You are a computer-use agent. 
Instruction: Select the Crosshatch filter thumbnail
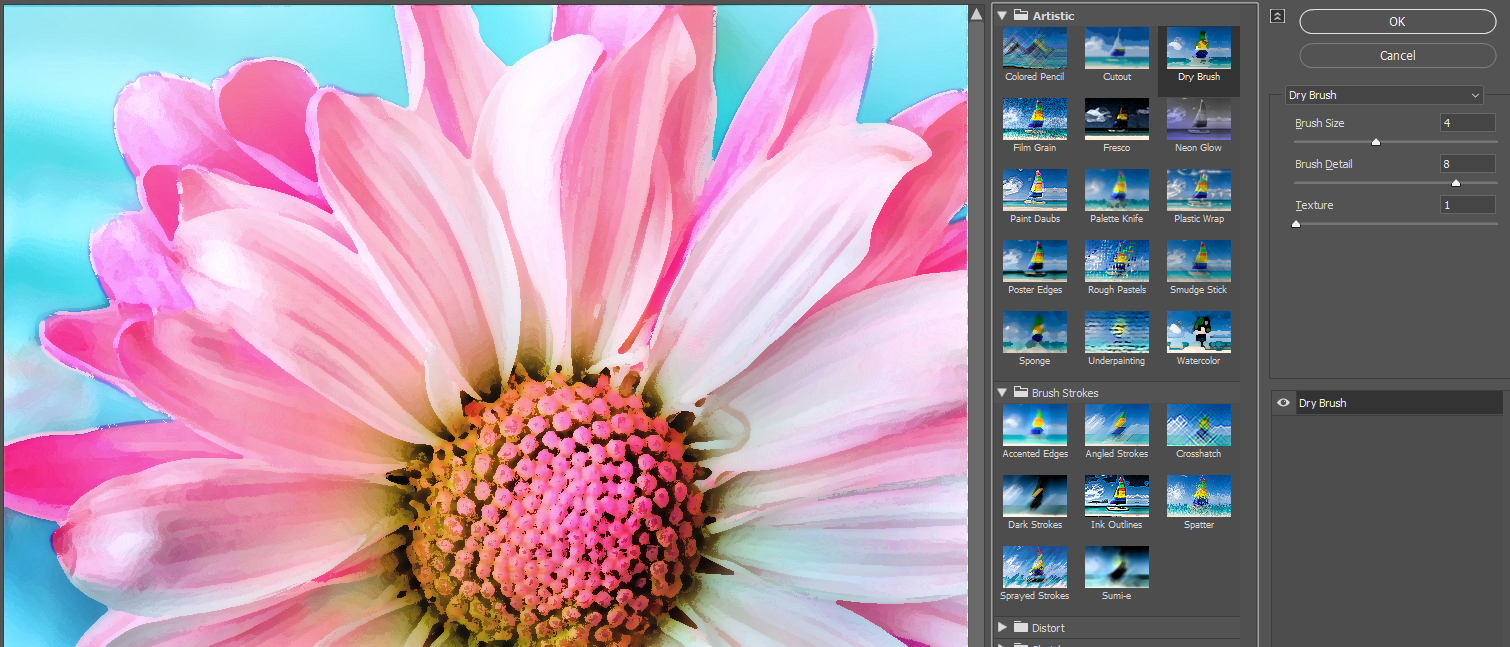pyautogui.click(x=1199, y=425)
